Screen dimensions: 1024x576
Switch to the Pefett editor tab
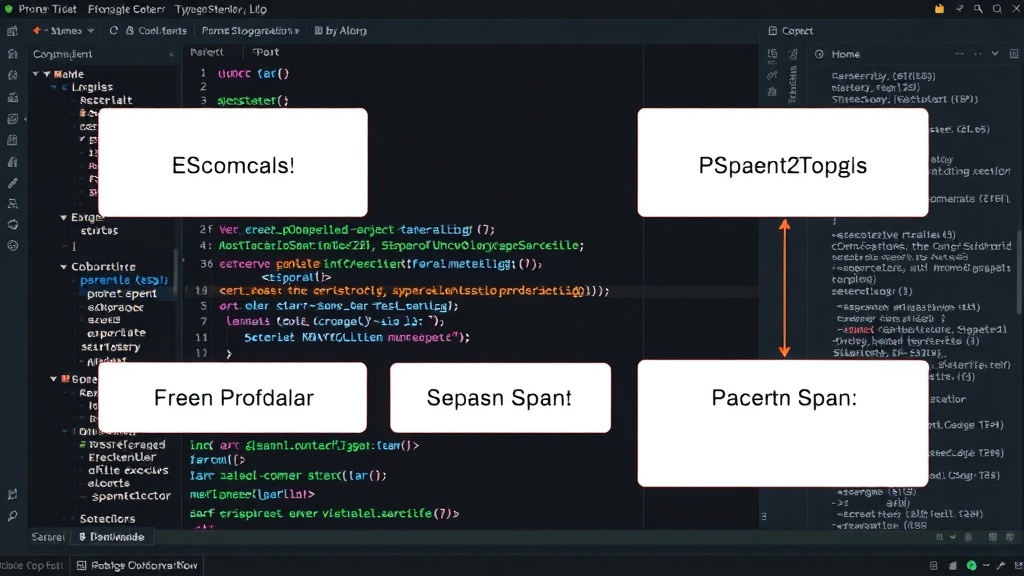(206, 52)
